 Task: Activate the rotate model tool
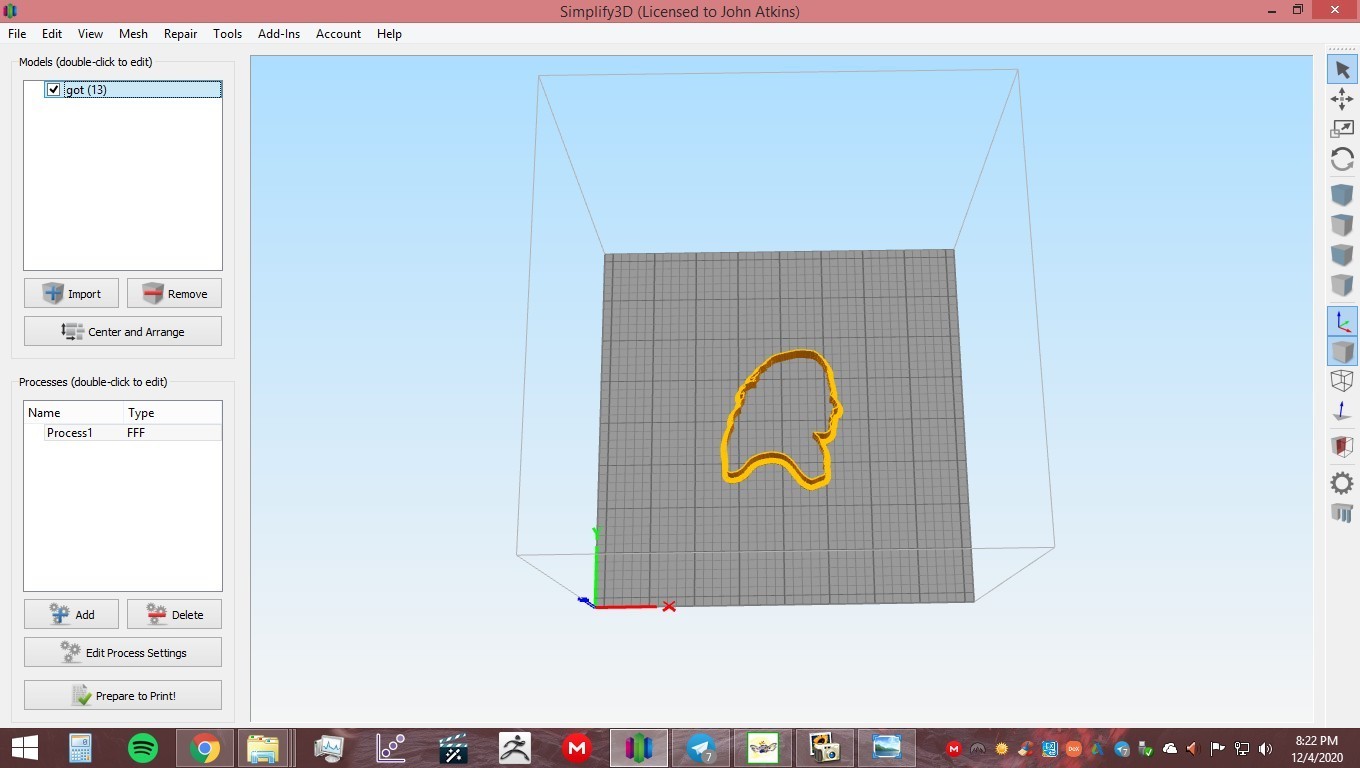coord(1342,159)
